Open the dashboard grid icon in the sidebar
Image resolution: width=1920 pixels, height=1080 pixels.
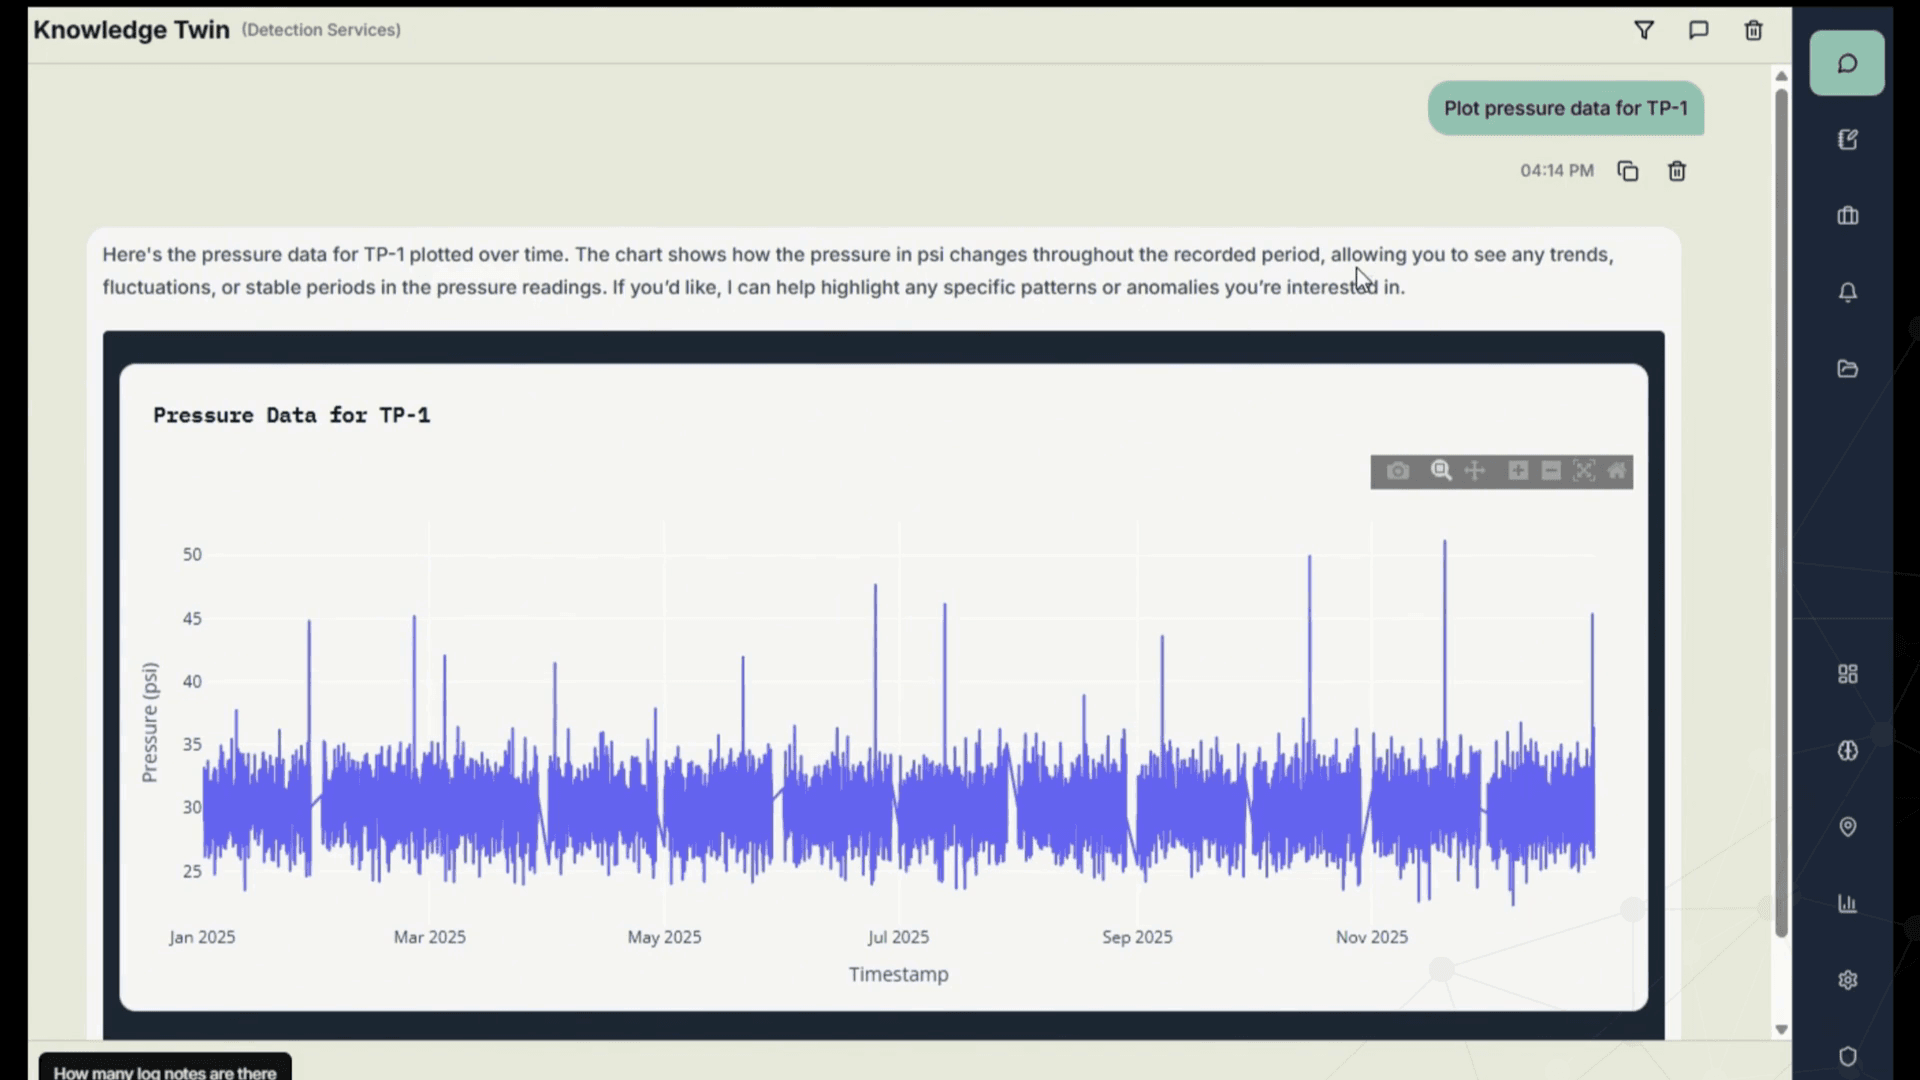click(x=1847, y=672)
